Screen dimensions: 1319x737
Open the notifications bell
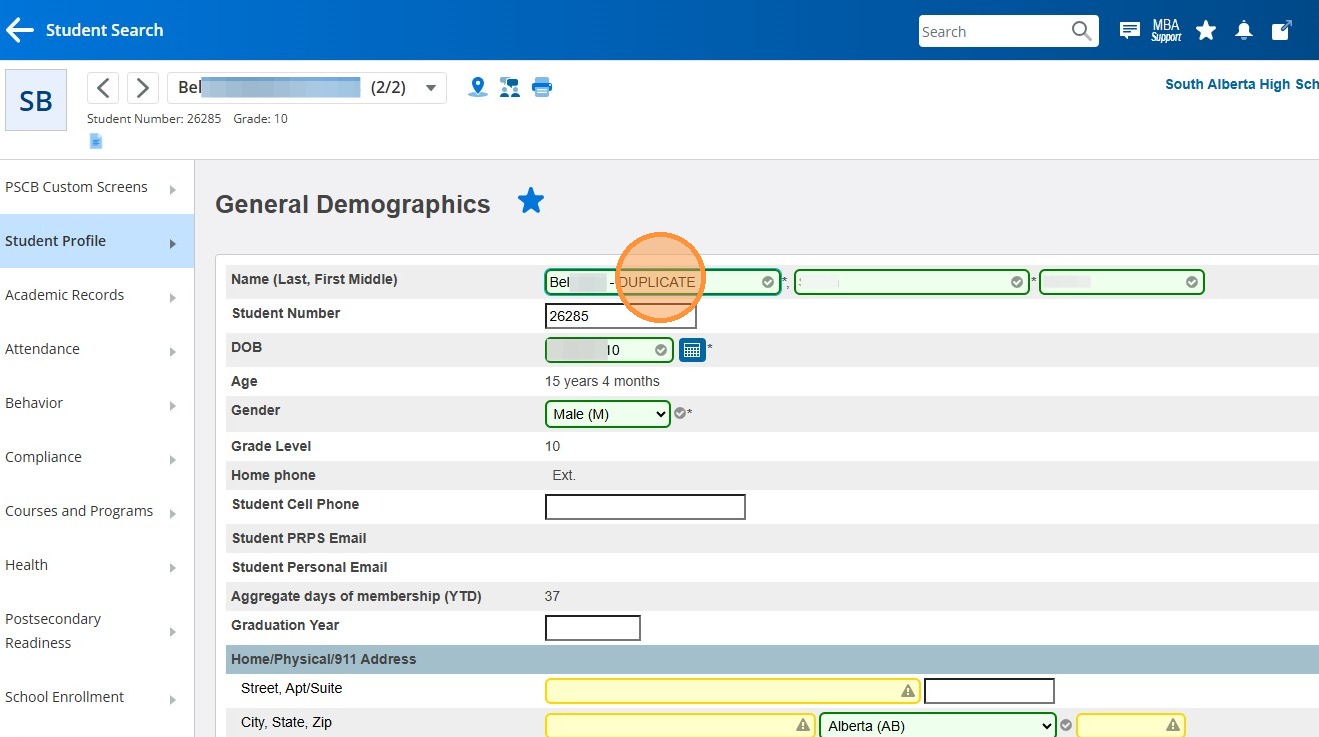click(x=1243, y=31)
